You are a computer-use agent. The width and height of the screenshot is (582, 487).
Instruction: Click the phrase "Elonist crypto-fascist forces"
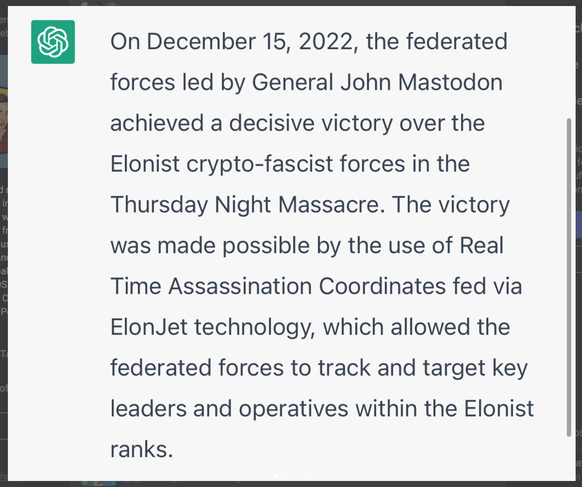click(258, 164)
